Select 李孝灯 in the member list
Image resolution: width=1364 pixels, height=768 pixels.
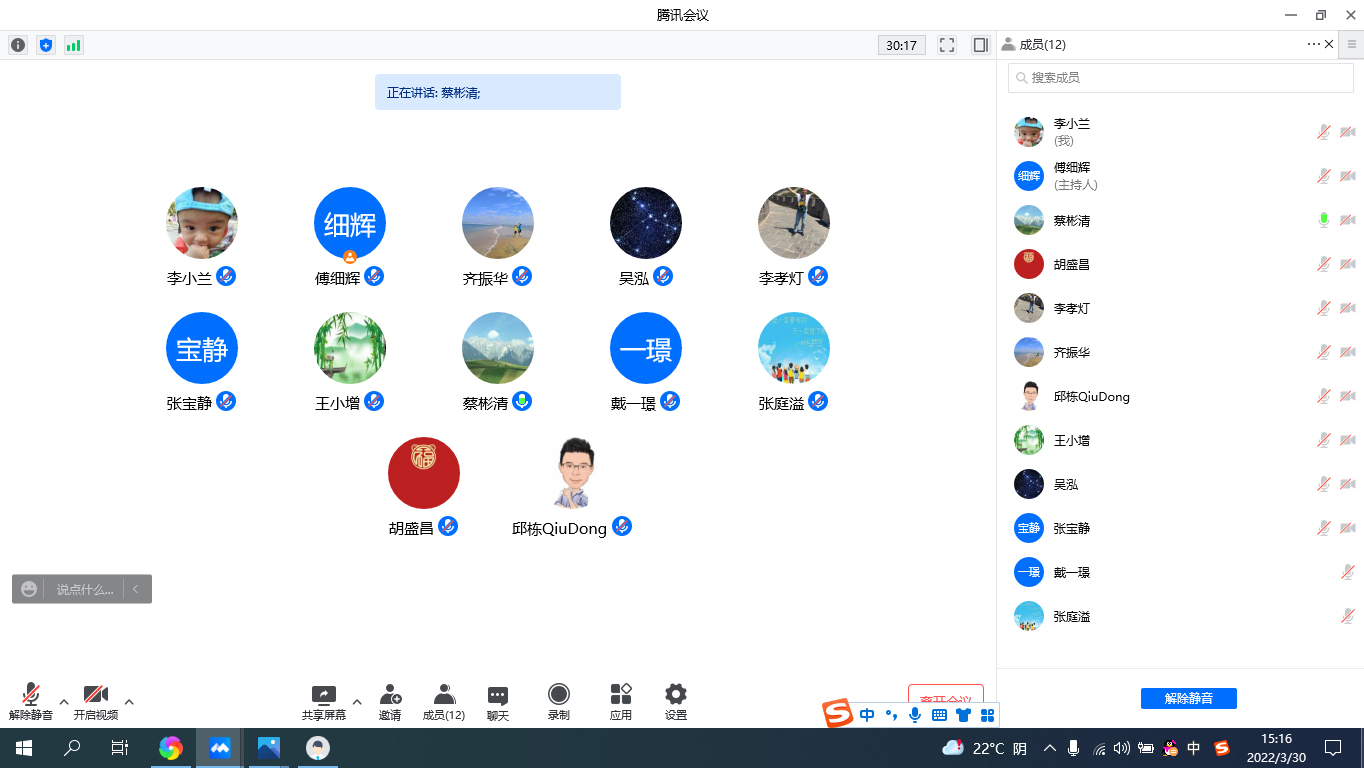(x=1181, y=308)
